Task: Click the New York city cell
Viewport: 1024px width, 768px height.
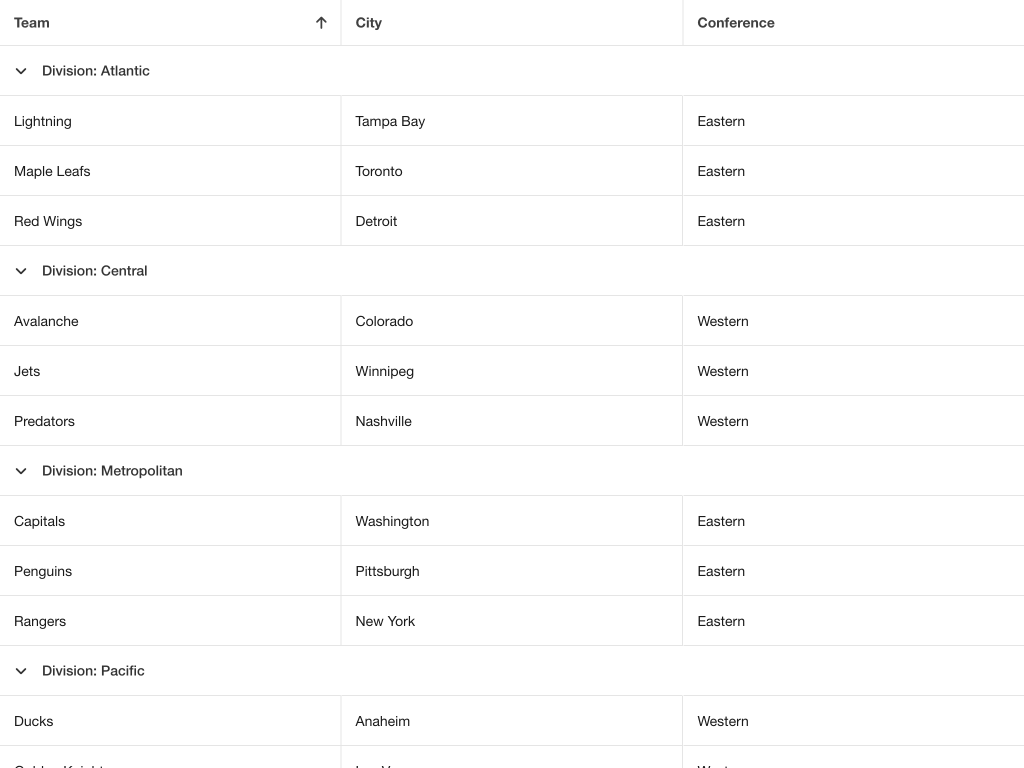Action: (x=385, y=621)
